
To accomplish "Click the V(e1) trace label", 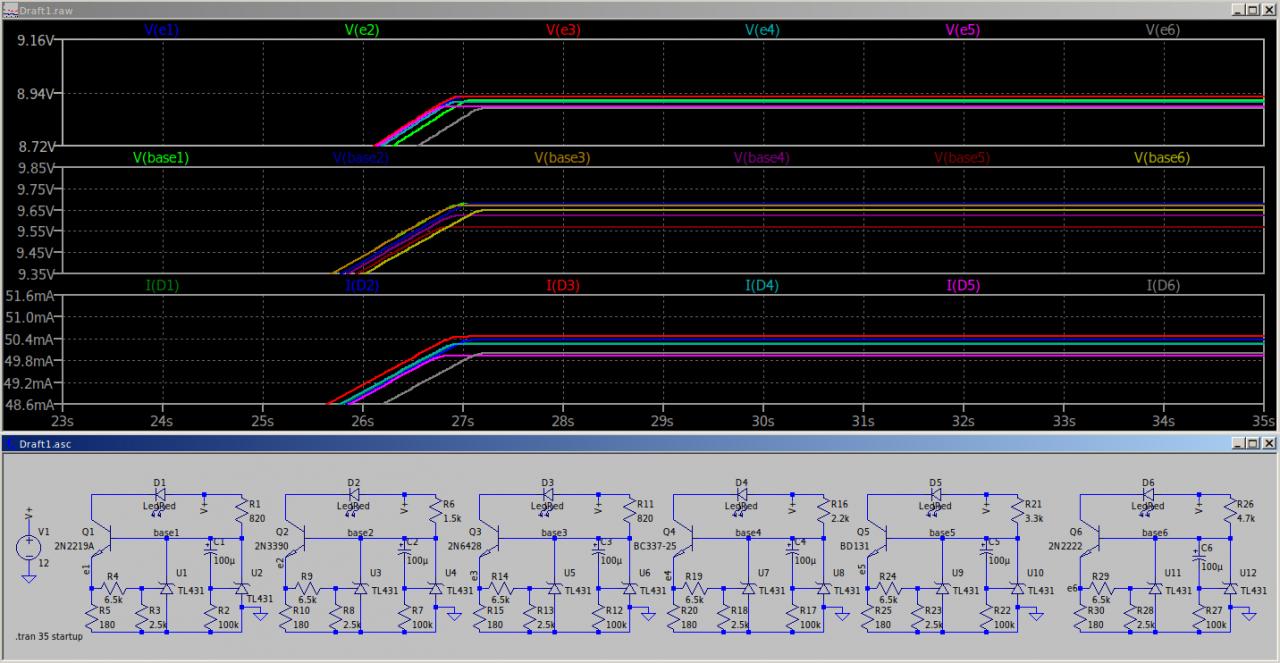I will [162, 30].
